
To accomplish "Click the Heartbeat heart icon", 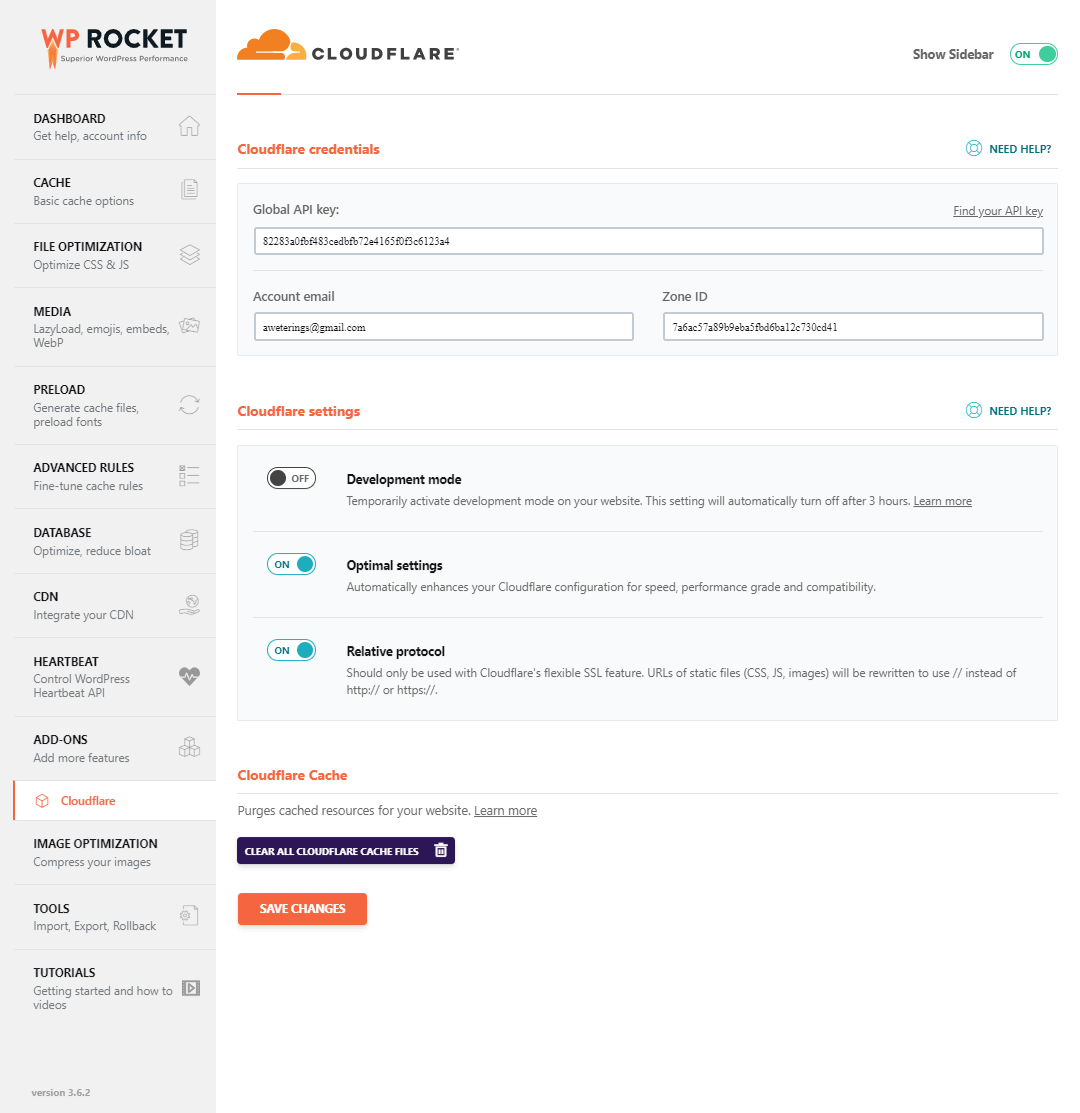I will tap(189, 676).
